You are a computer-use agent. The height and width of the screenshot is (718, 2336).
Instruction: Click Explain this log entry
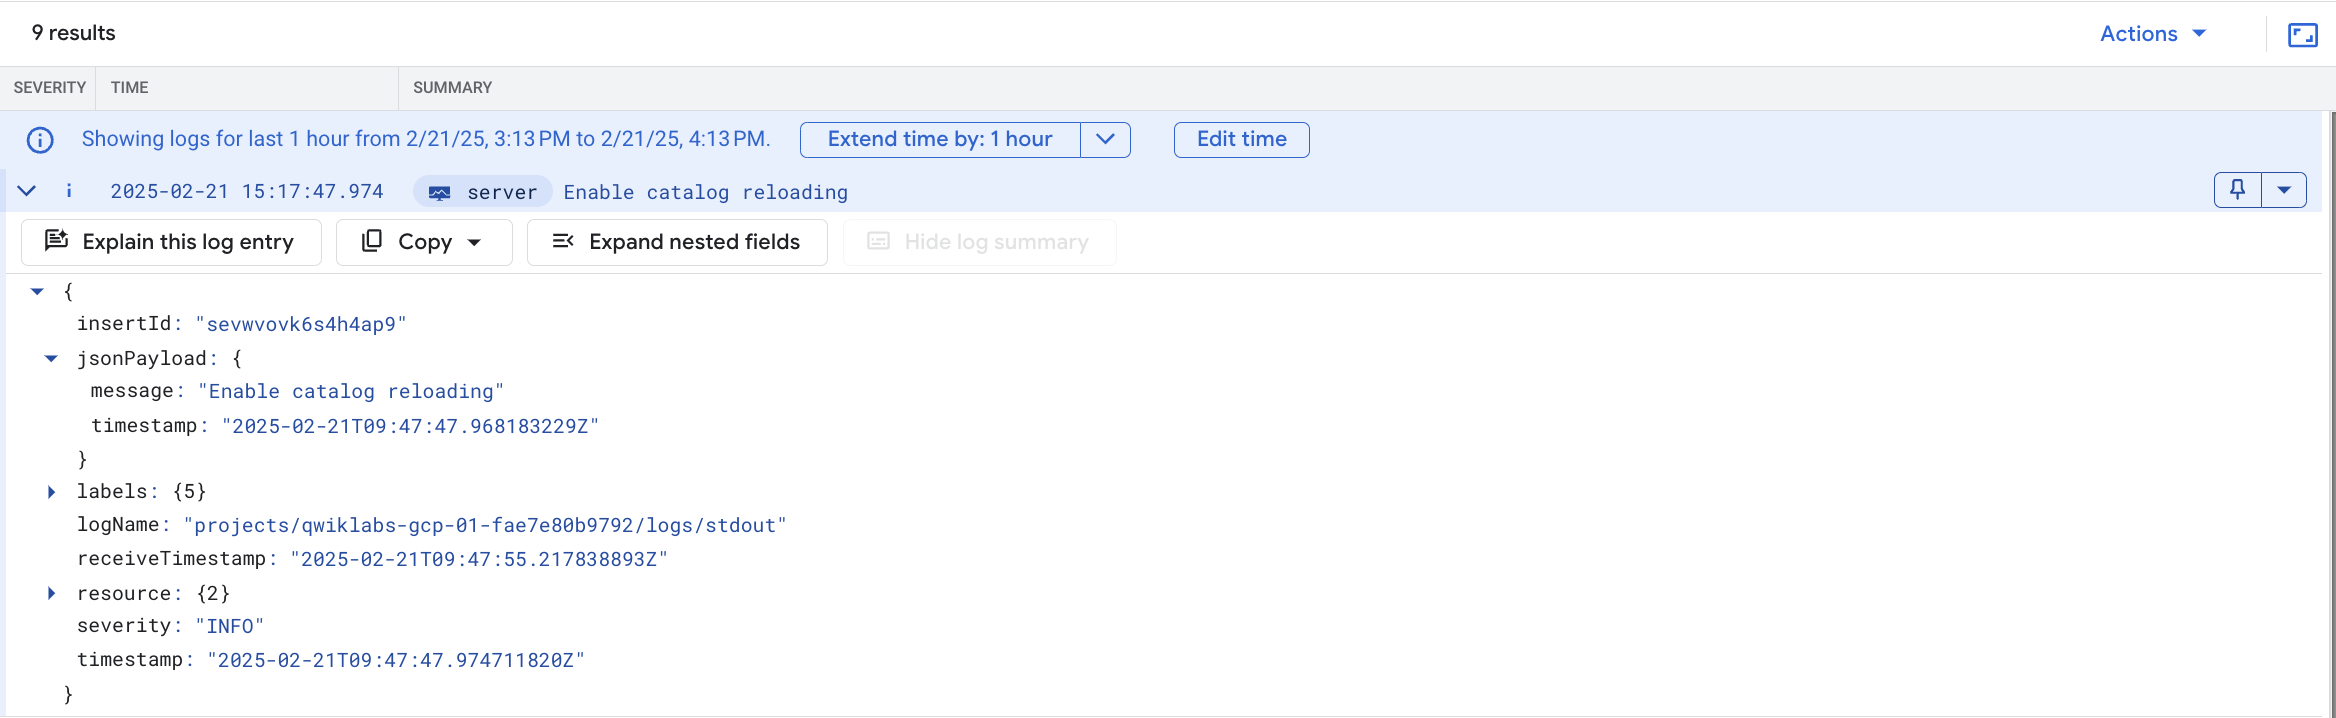171,242
